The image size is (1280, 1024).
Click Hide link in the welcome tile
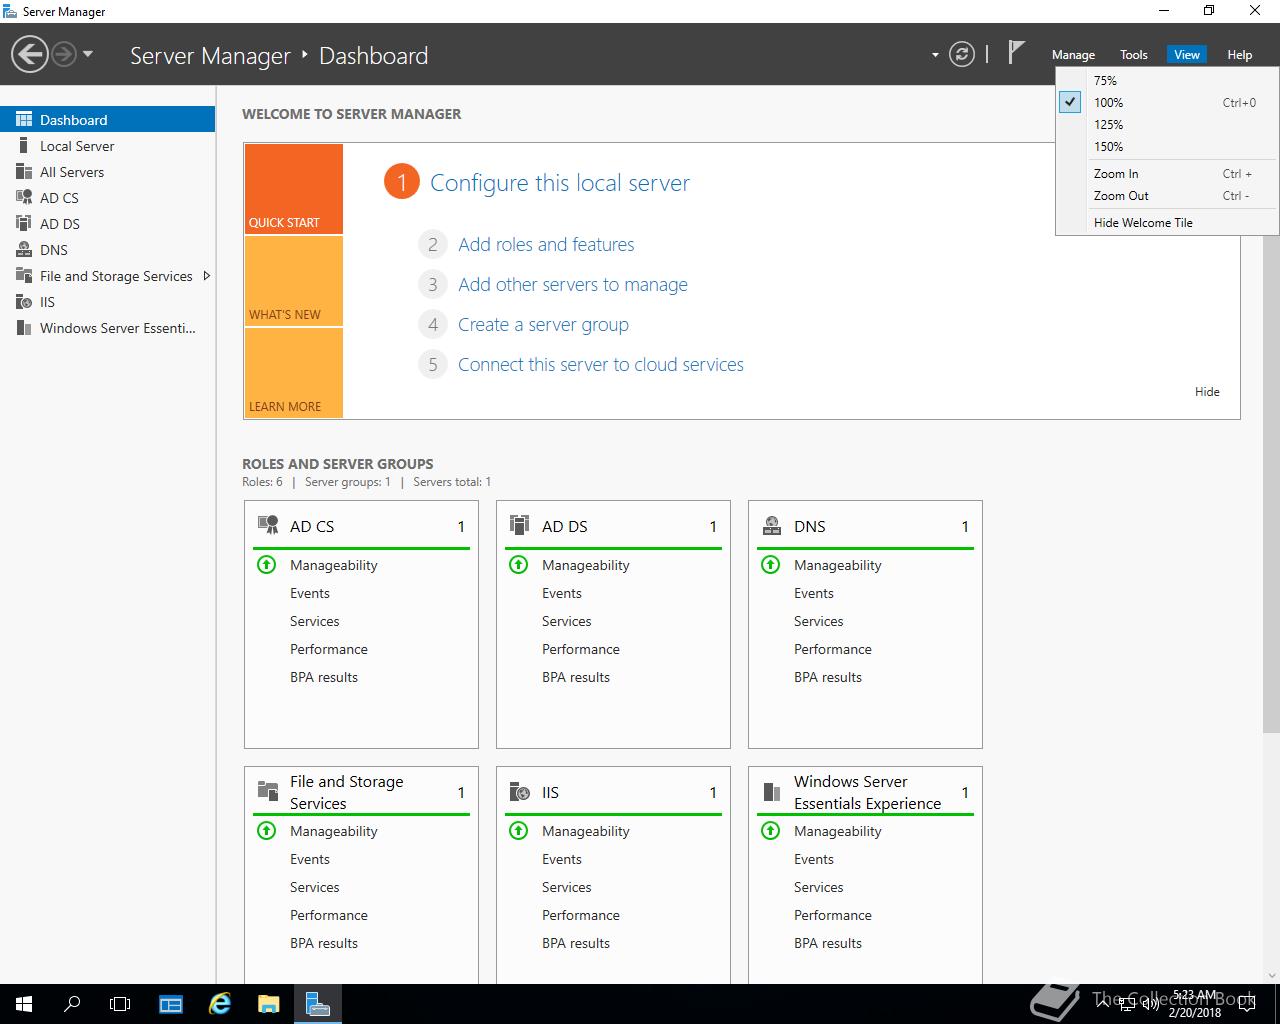coord(1207,392)
